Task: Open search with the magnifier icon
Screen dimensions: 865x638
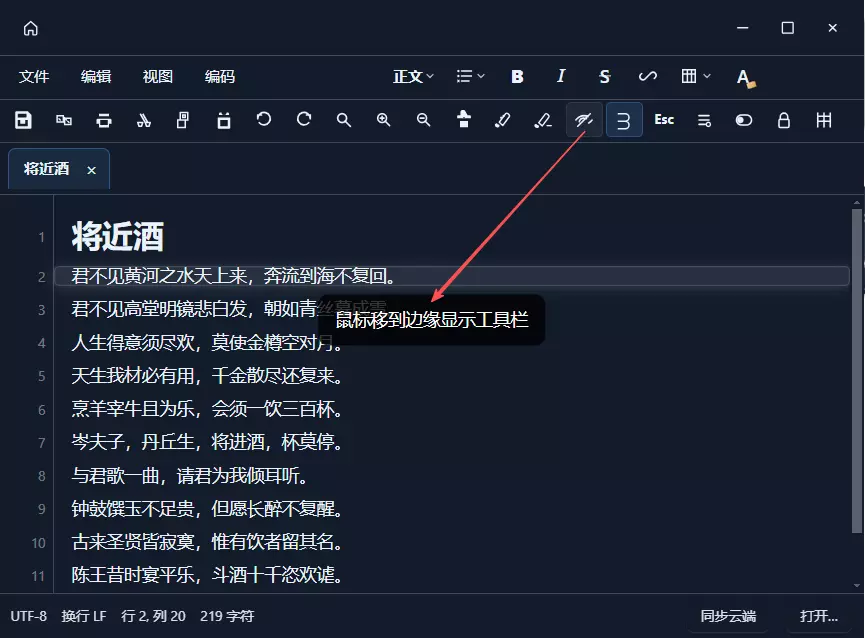Action: 344,120
